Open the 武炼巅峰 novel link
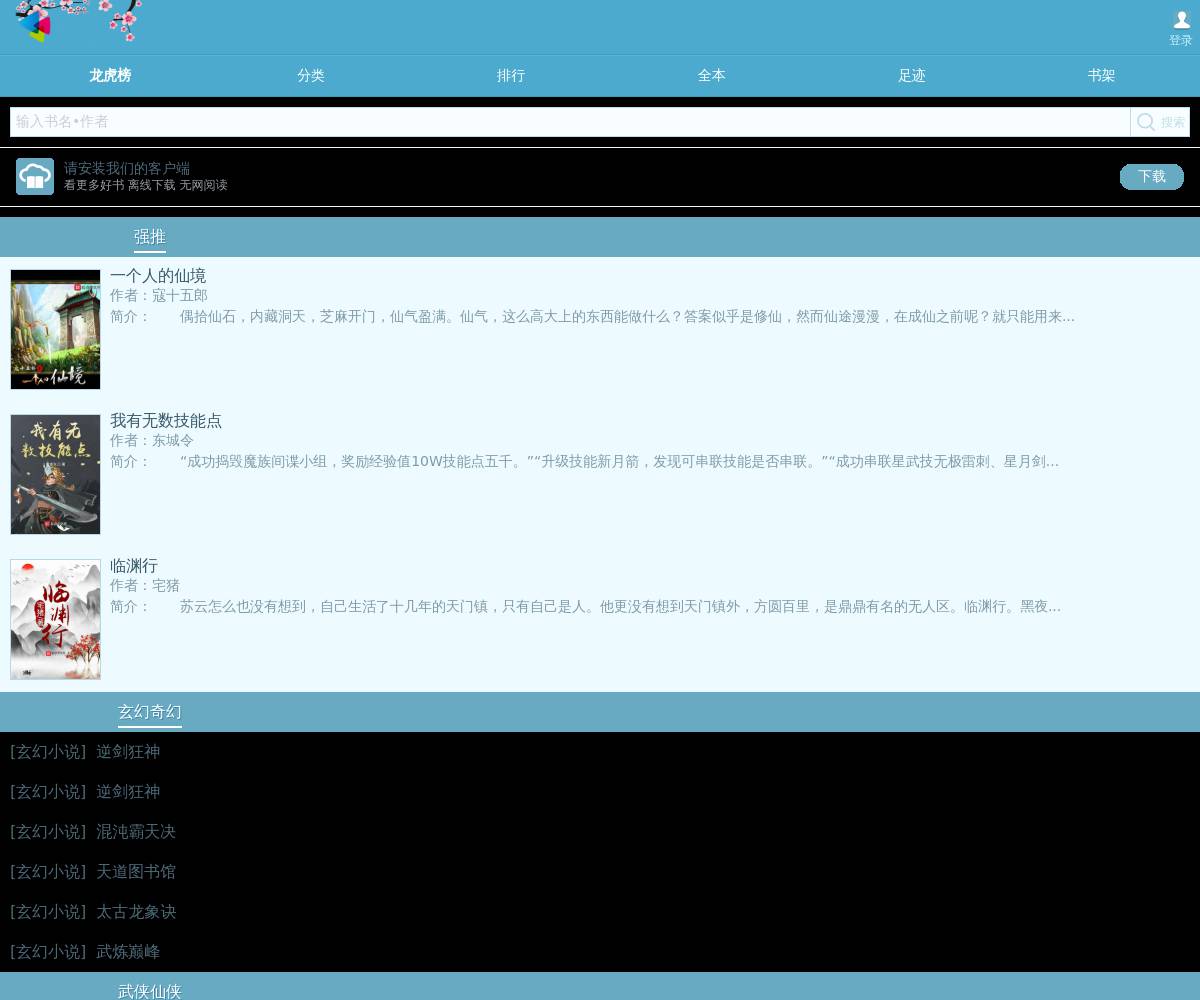 point(128,952)
